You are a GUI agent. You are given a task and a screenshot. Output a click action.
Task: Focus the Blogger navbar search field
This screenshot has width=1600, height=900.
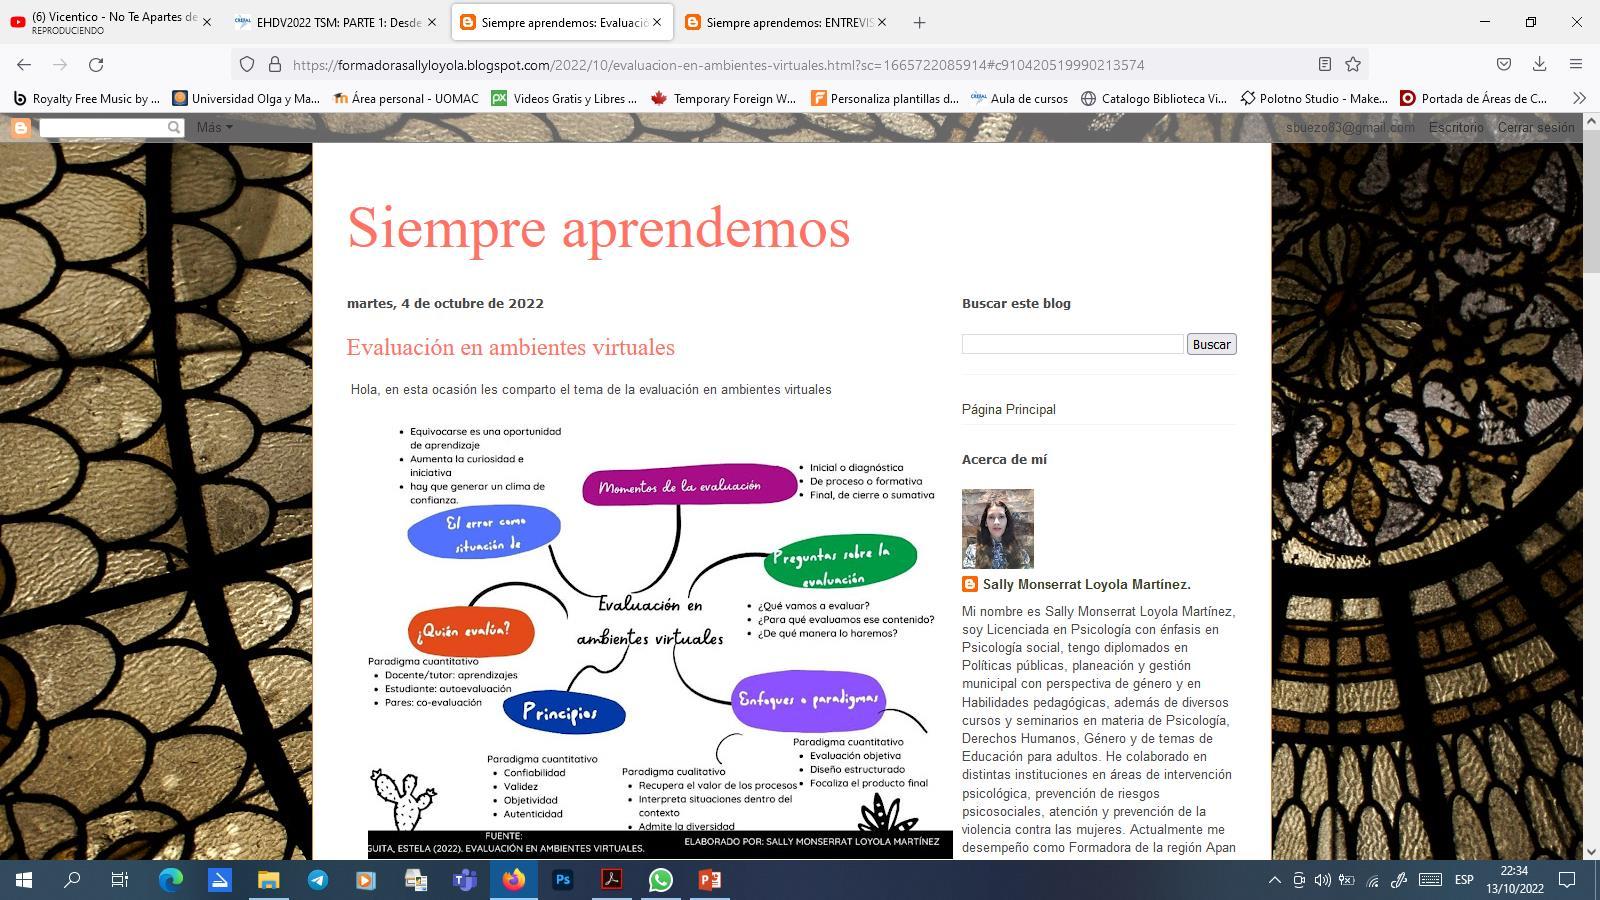[x=103, y=128]
